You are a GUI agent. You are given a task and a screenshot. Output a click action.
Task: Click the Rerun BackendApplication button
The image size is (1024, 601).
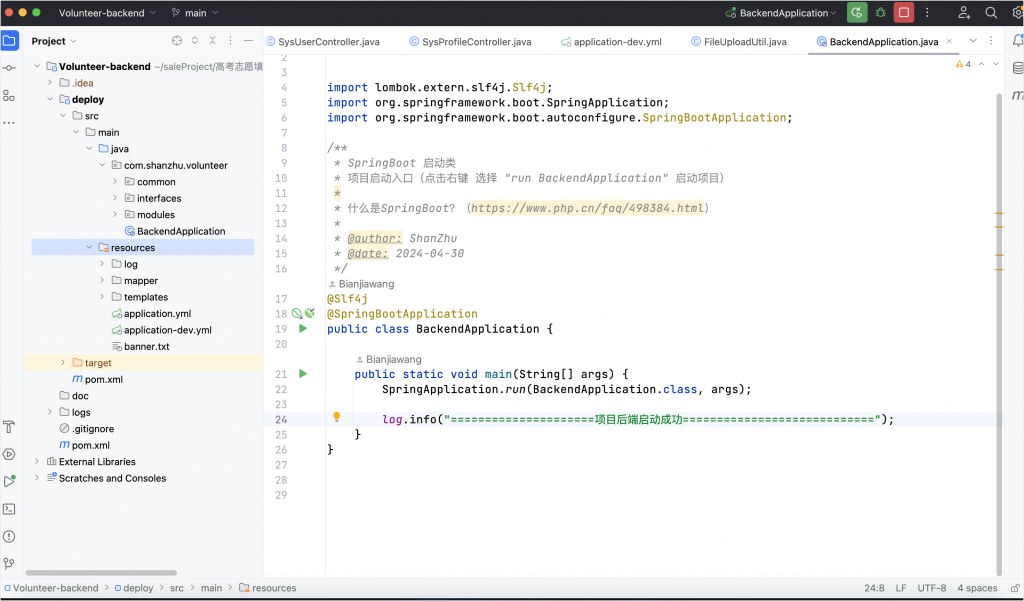tap(857, 13)
